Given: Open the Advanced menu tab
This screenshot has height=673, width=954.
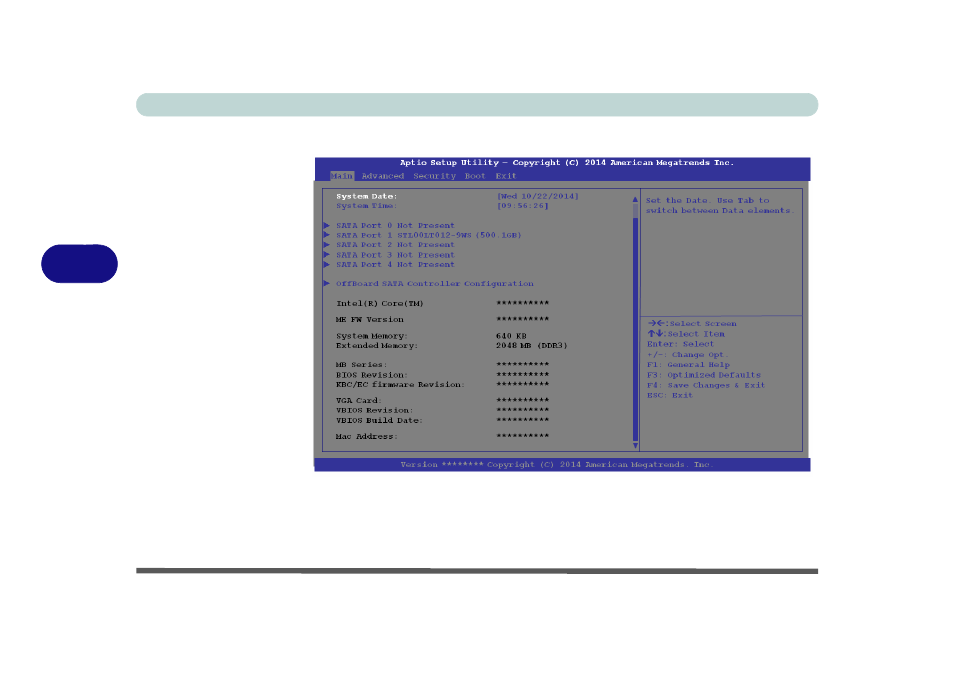Looking at the screenshot, I should [x=383, y=176].
